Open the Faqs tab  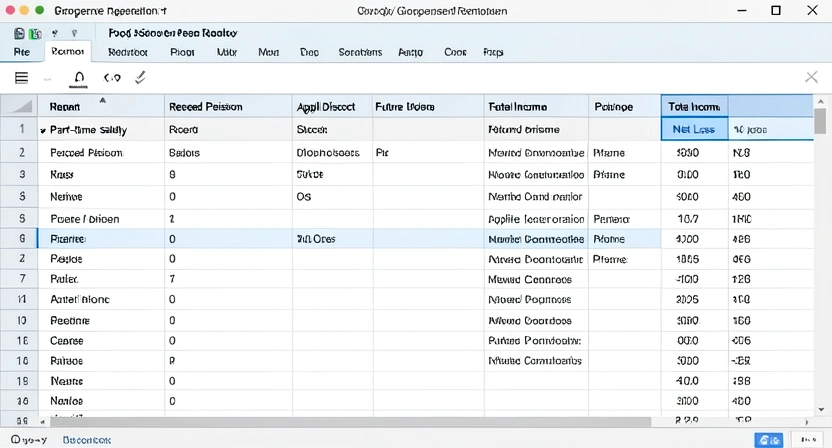[493, 52]
